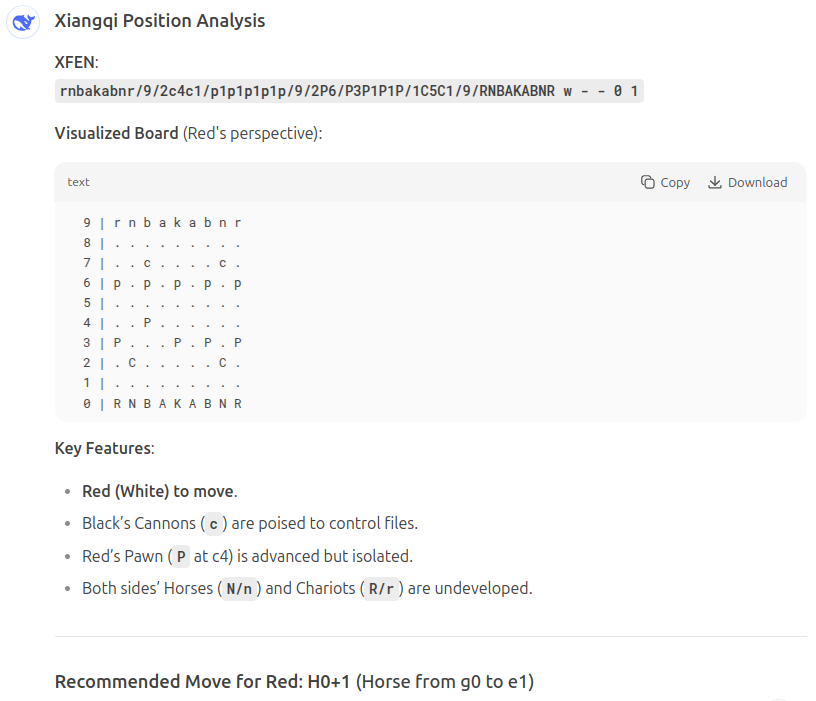
Task: Click board row 9 in code block
Action: tap(163, 223)
